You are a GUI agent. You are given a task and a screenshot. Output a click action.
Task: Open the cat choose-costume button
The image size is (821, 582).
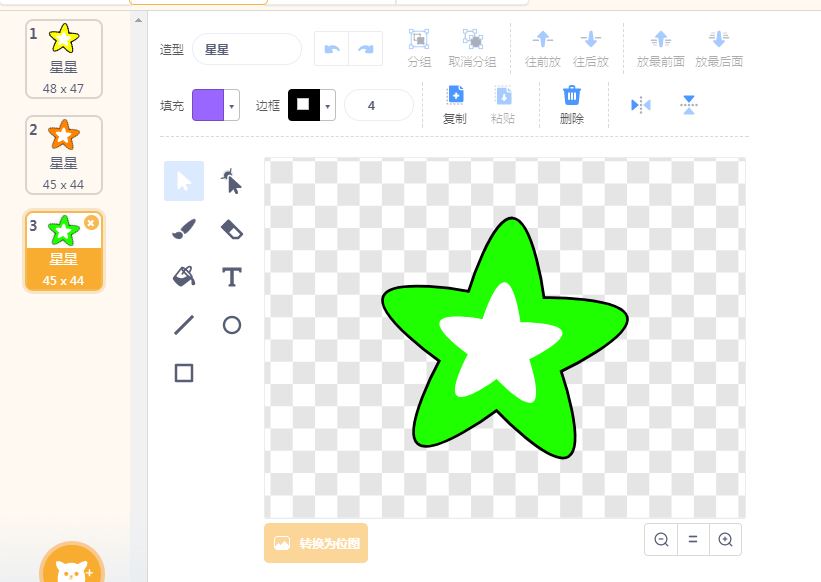(72, 565)
